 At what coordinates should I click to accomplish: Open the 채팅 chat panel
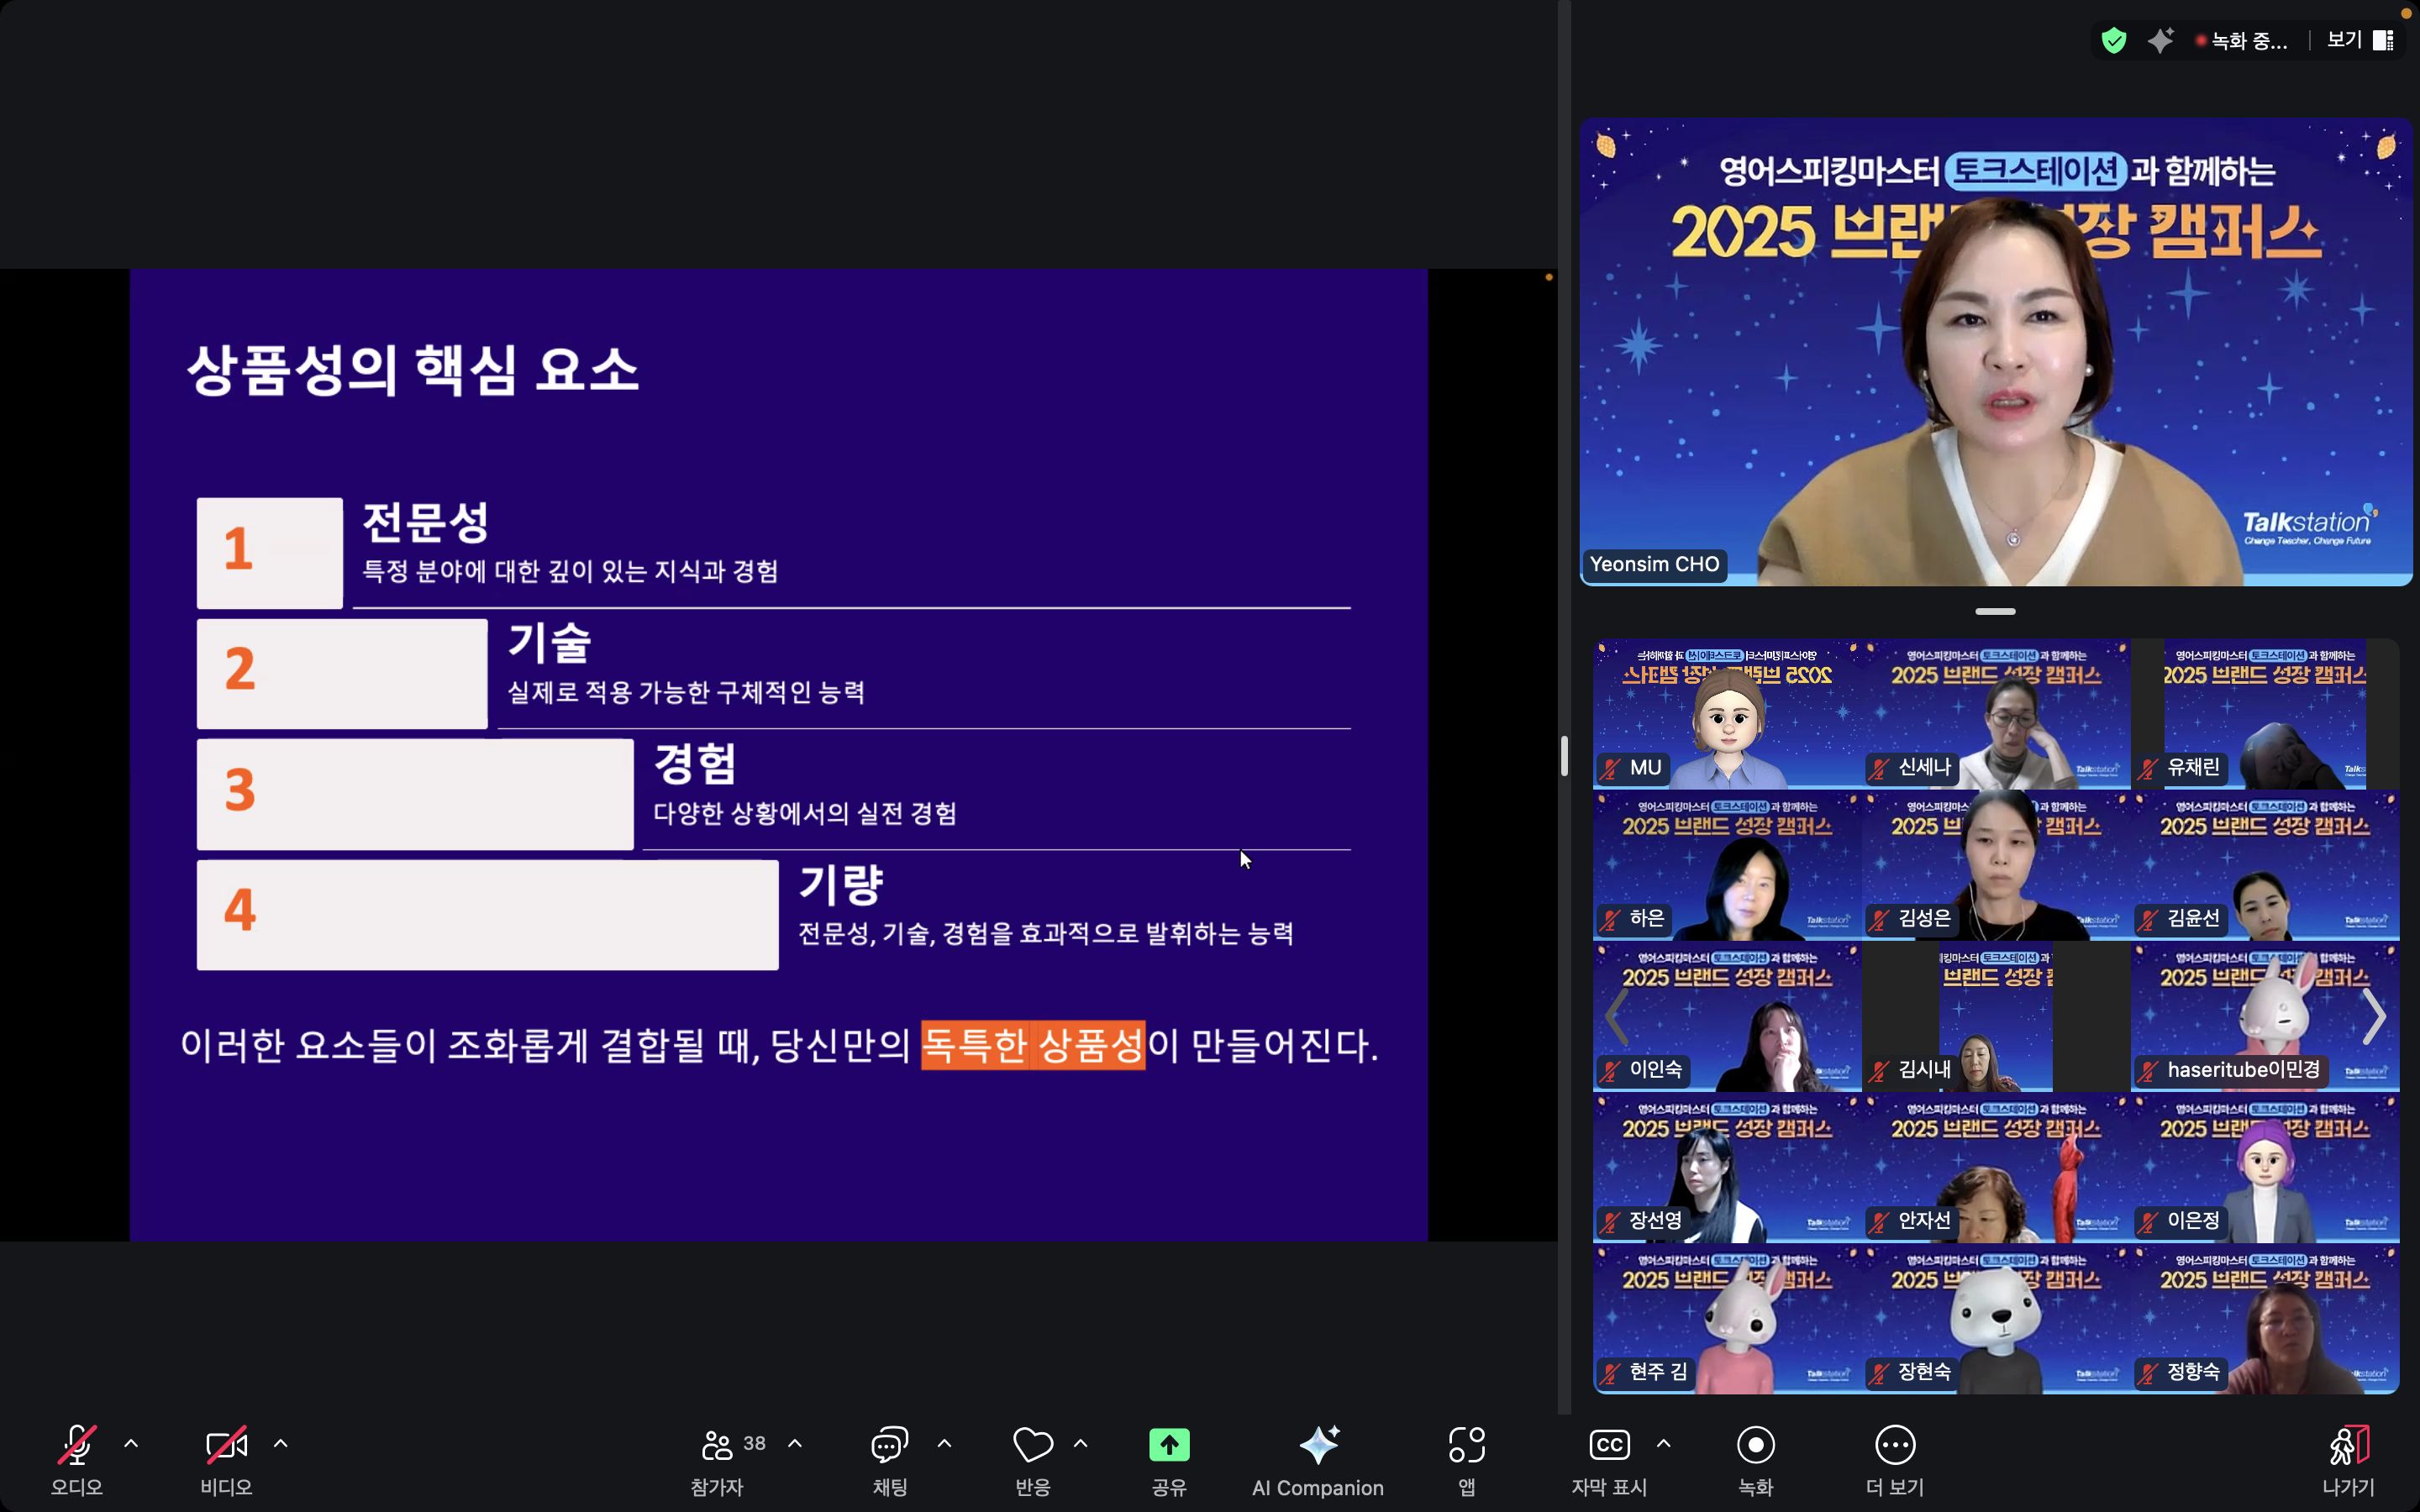click(889, 1446)
